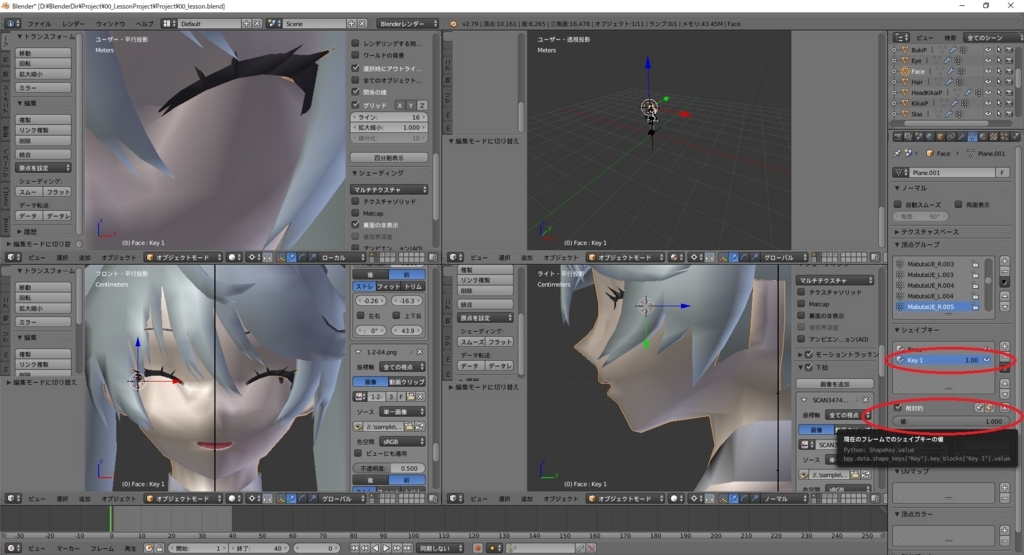The width and height of the screenshot is (1024, 555).
Task: Click the 終了 end frame field in timeline
Action: coord(260,548)
